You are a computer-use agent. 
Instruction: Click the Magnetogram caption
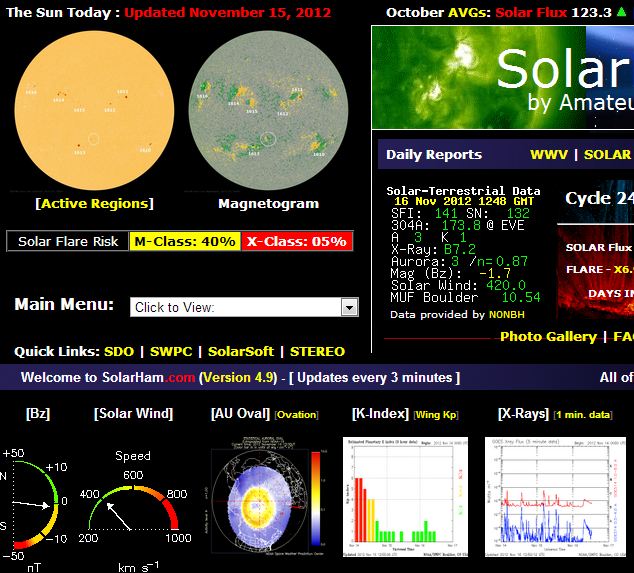pos(268,203)
